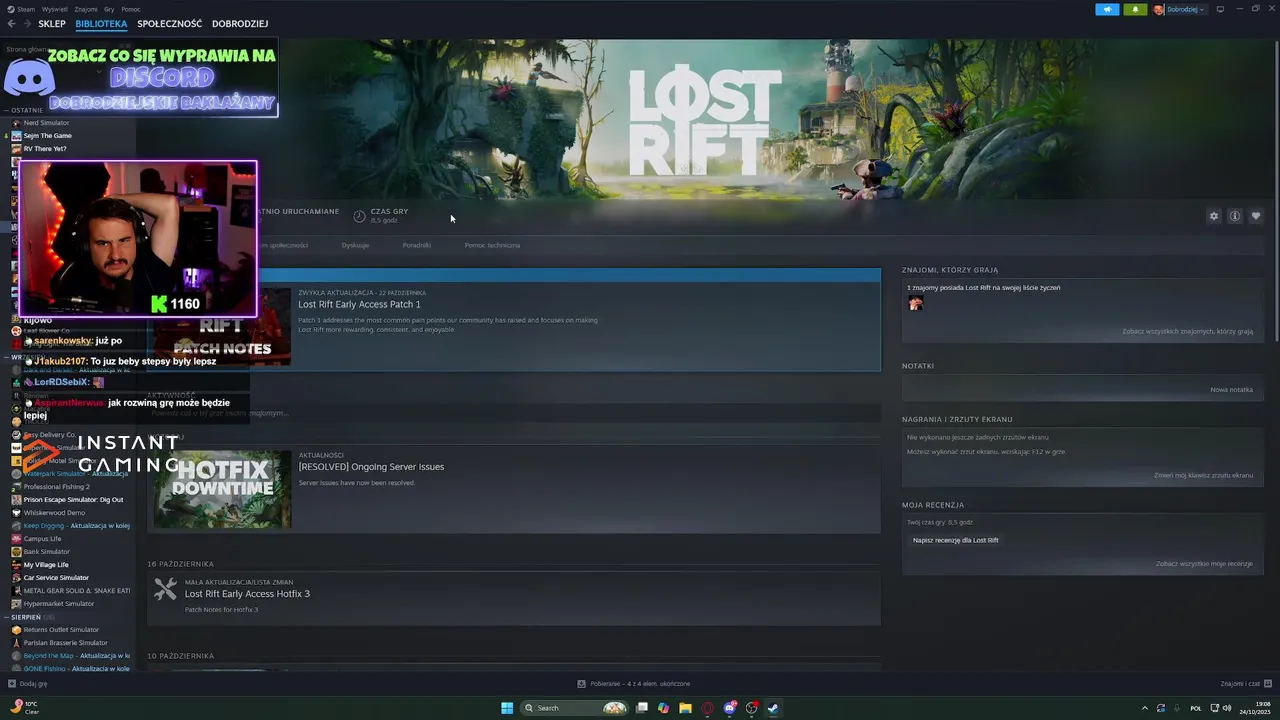Select My Village Life in library
This screenshot has width=1280, height=720.
pyautogui.click(x=46, y=565)
